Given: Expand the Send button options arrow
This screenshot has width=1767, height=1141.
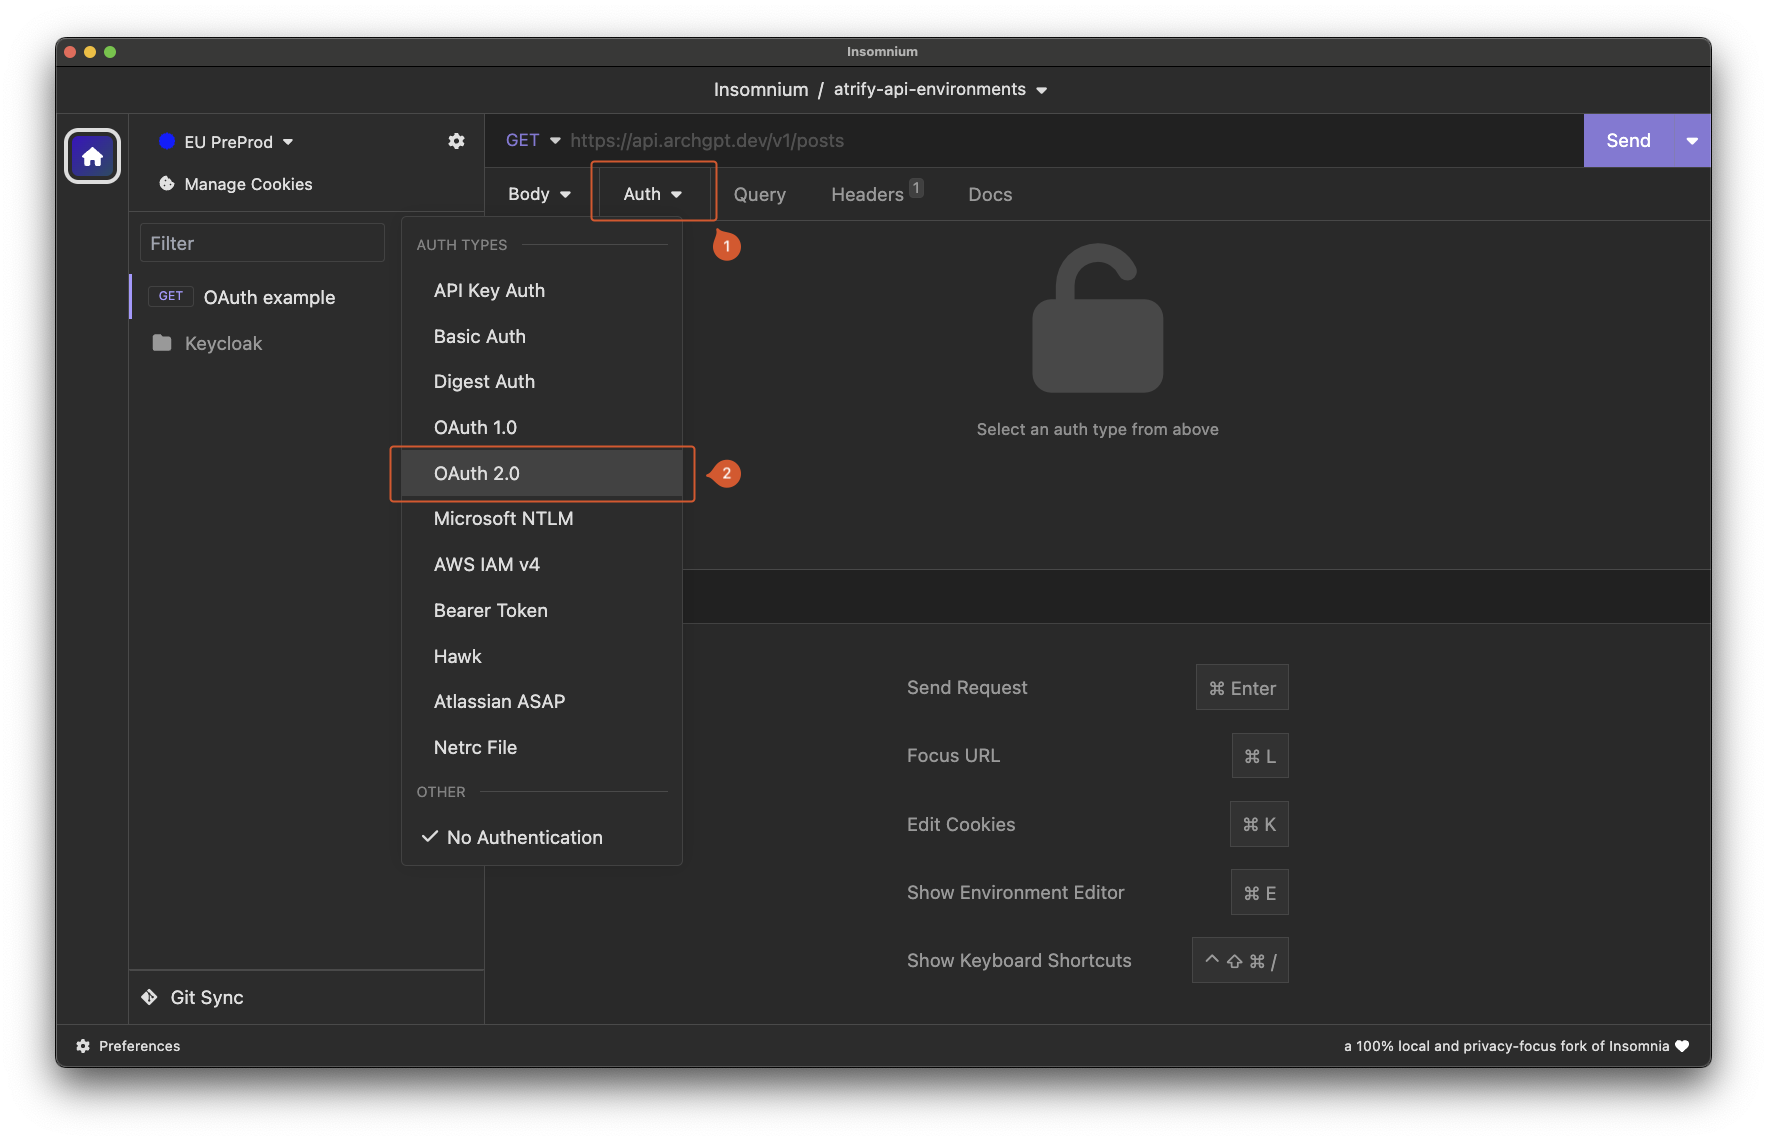Looking at the screenshot, I should (x=1692, y=141).
